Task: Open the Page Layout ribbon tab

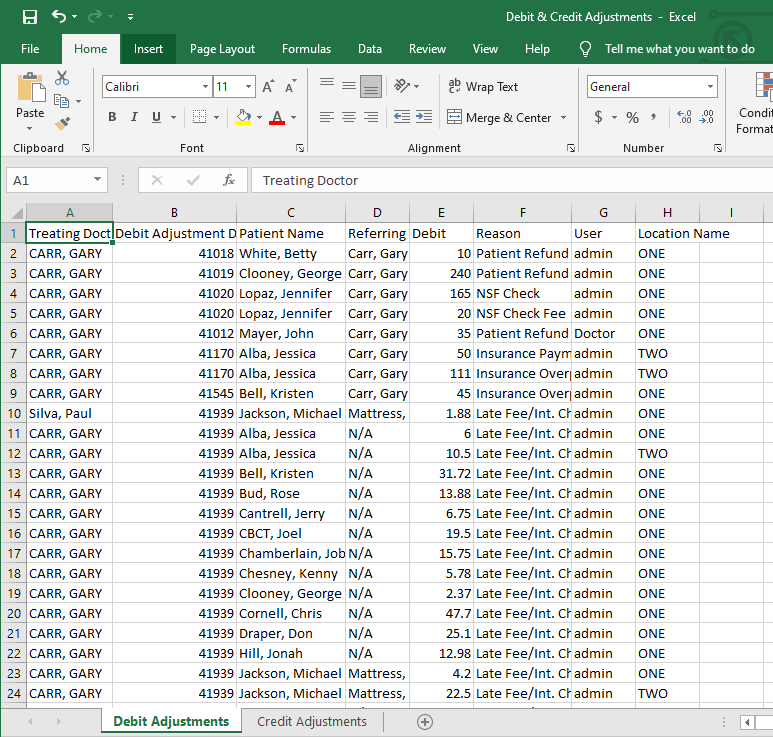Action: point(222,49)
